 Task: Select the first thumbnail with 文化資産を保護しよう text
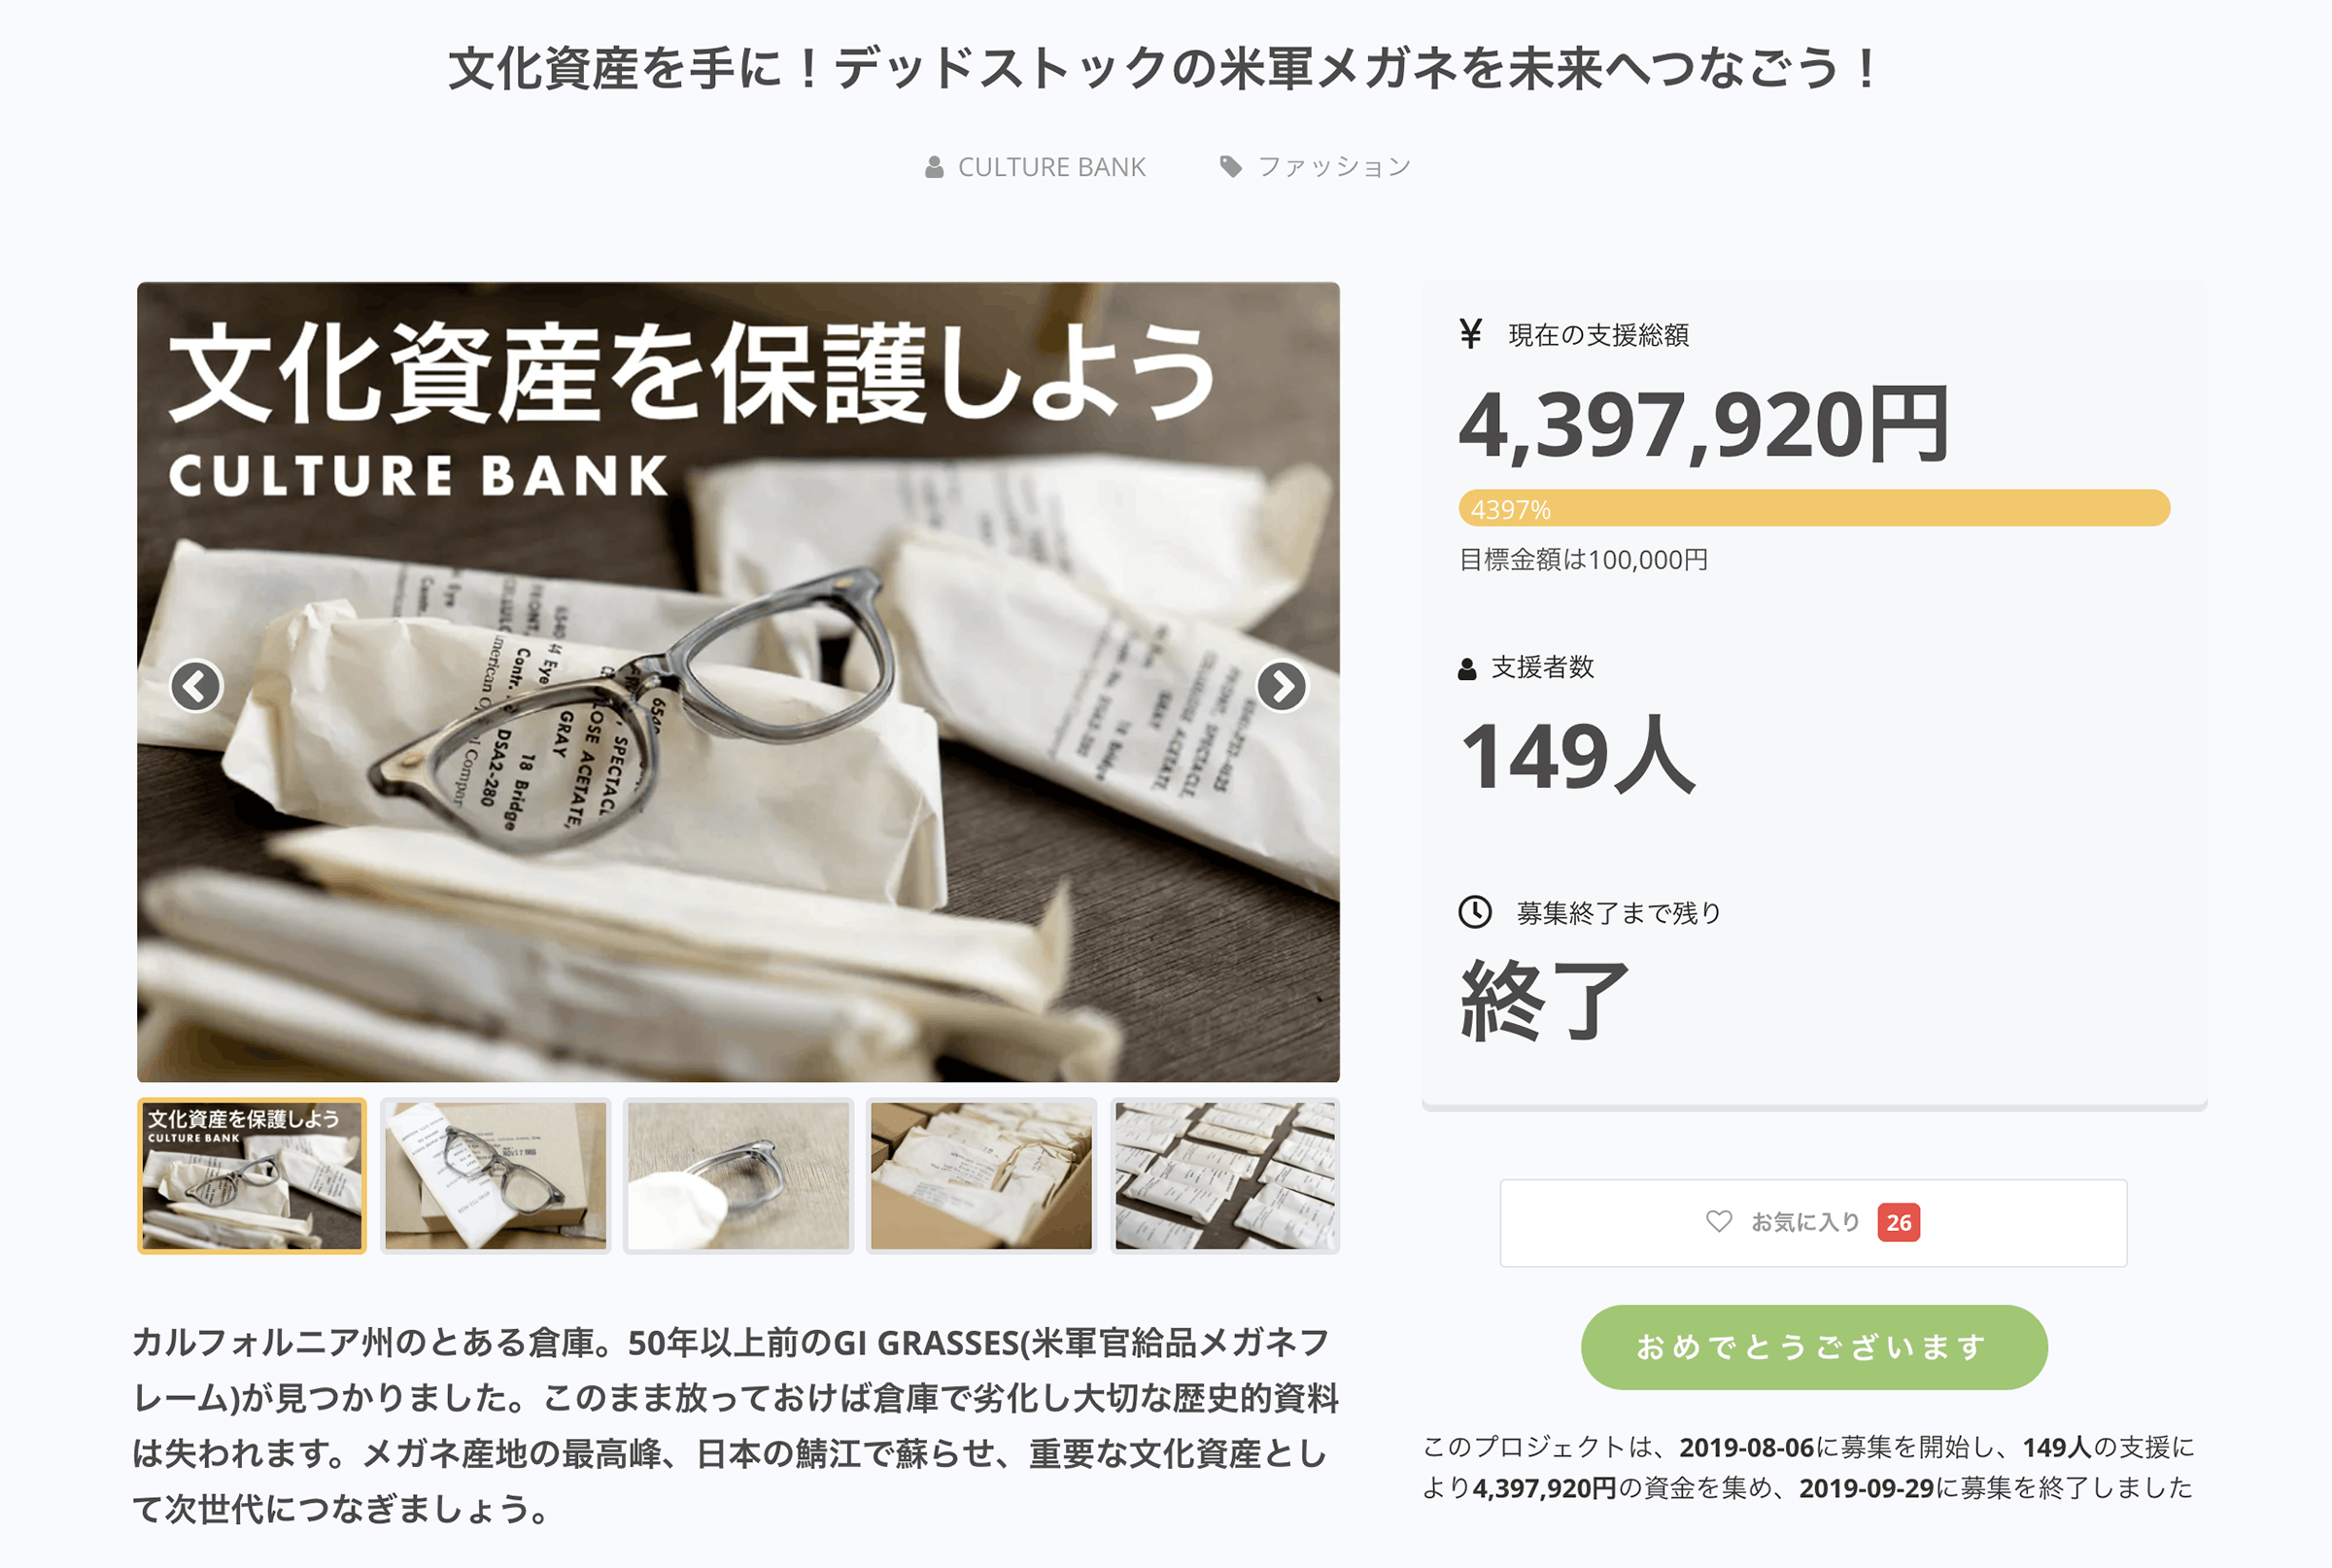[x=252, y=1176]
